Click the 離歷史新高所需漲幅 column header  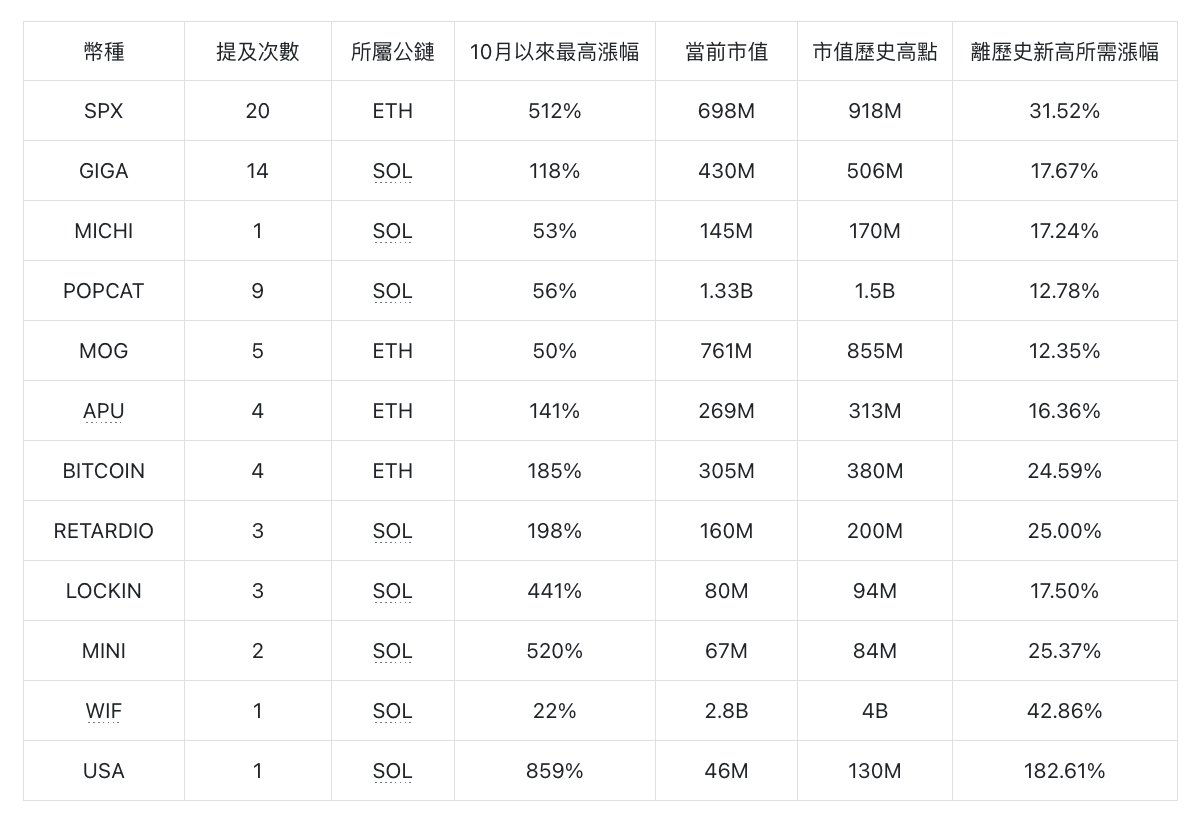(1064, 52)
